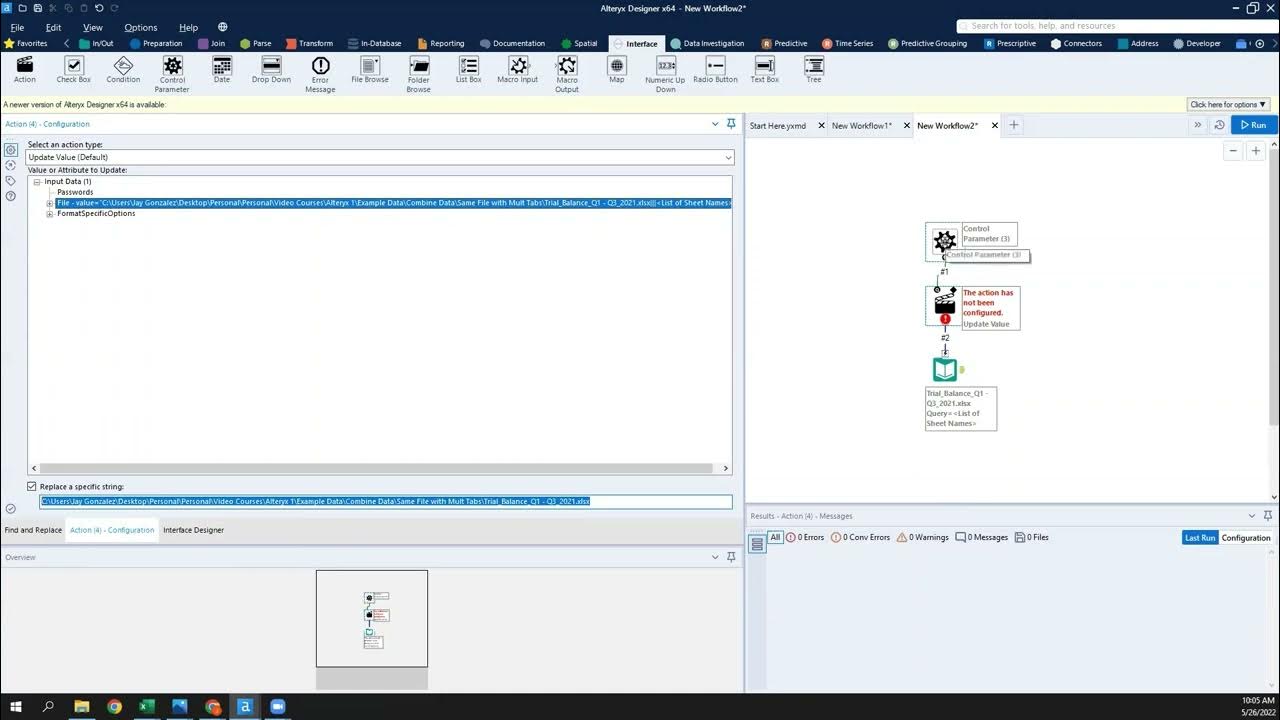
Task: Open the globe language menu
Action: coord(222,27)
